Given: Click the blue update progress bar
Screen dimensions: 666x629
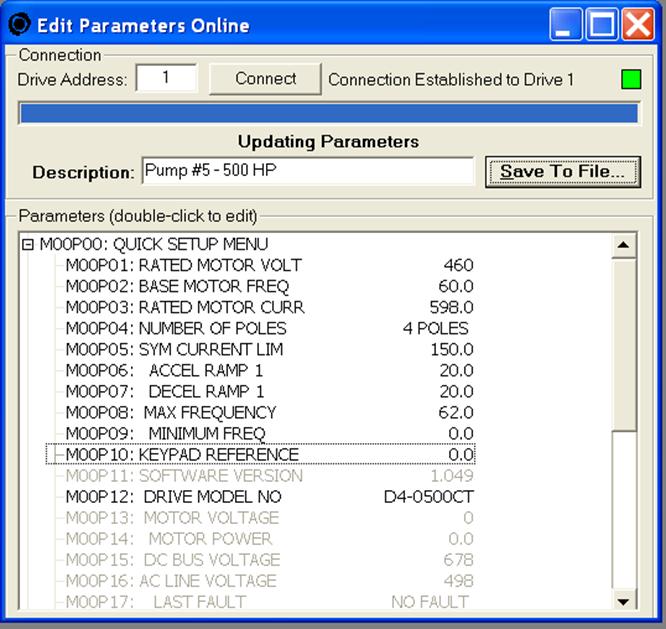Looking at the screenshot, I should pos(328,112).
